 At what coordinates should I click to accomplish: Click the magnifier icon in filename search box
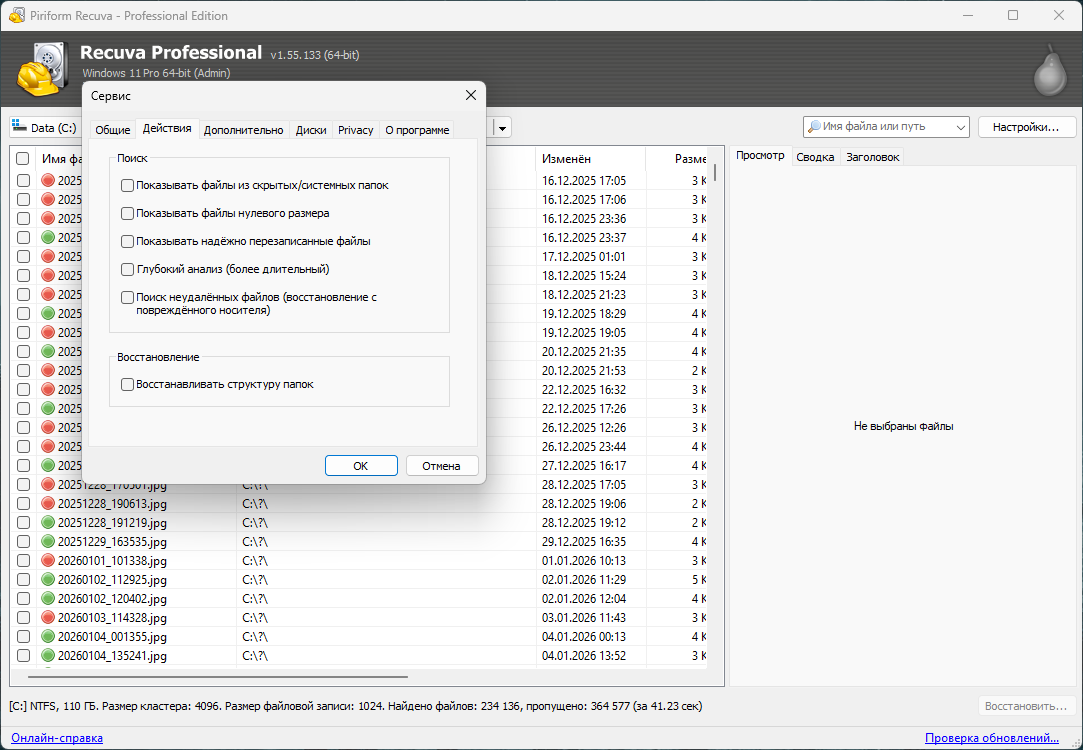(814, 127)
